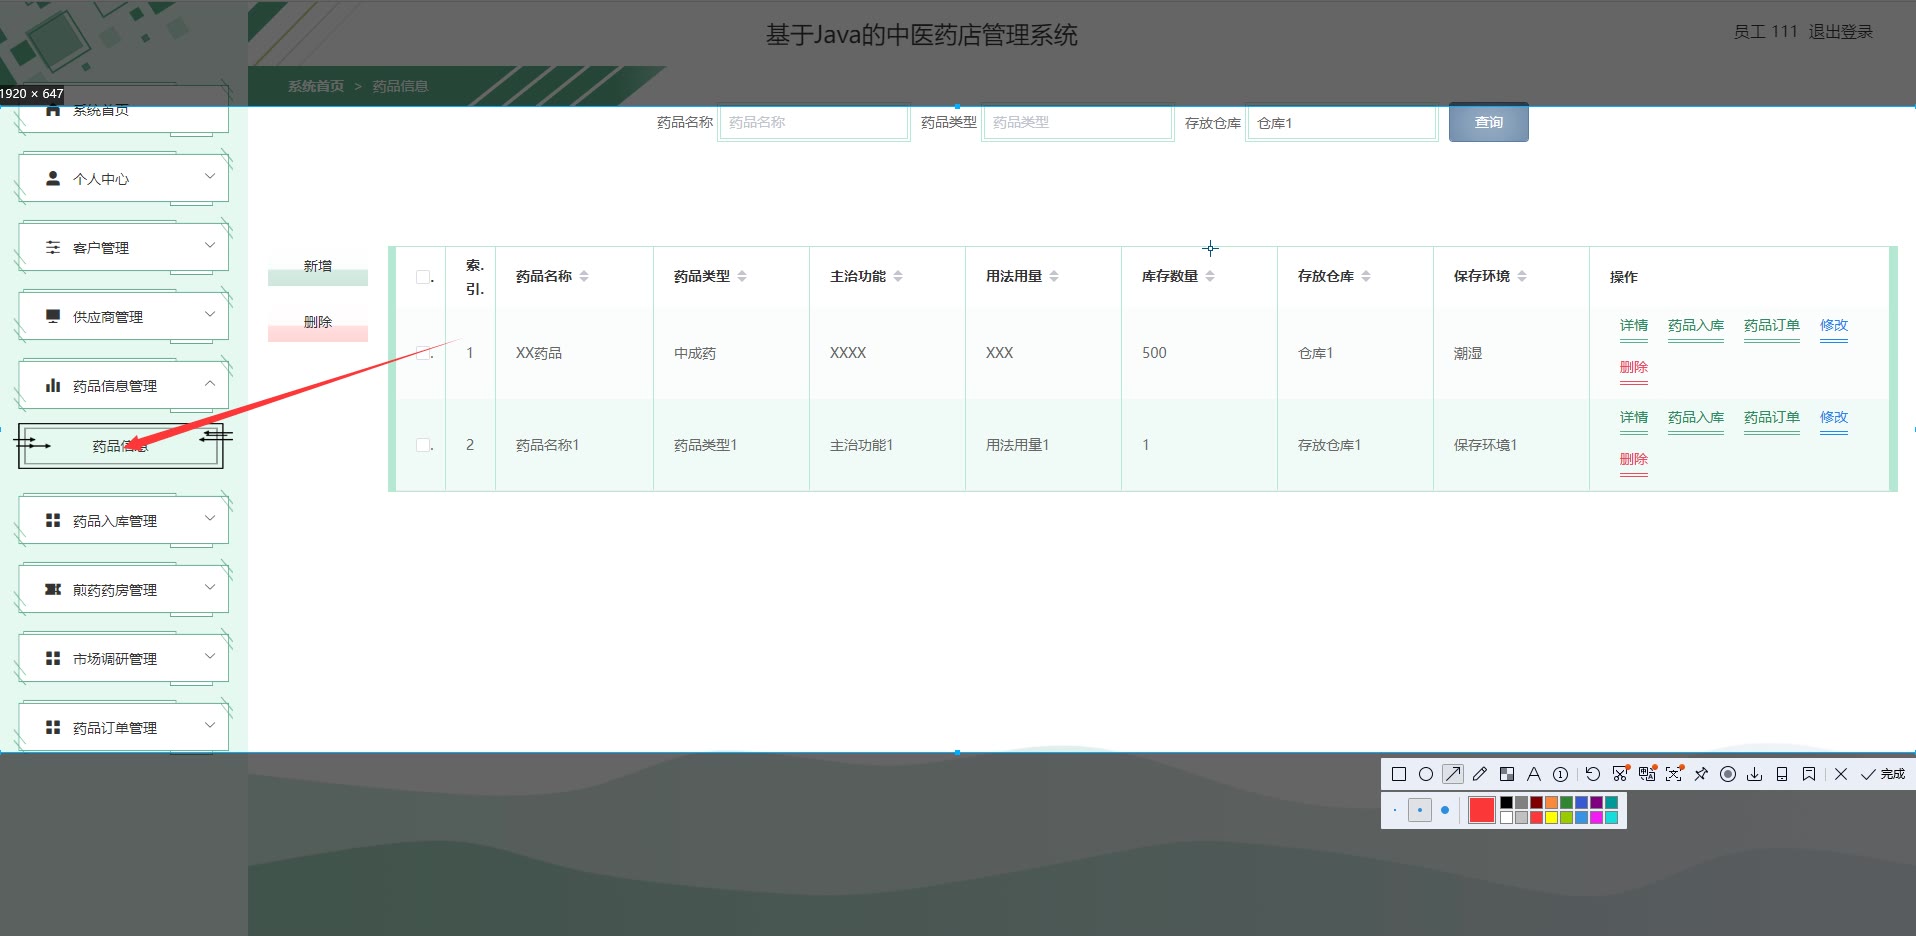Collapse the 药品信息管理 sidebar menu
This screenshot has height=936, width=1916.
pyautogui.click(x=123, y=386)
